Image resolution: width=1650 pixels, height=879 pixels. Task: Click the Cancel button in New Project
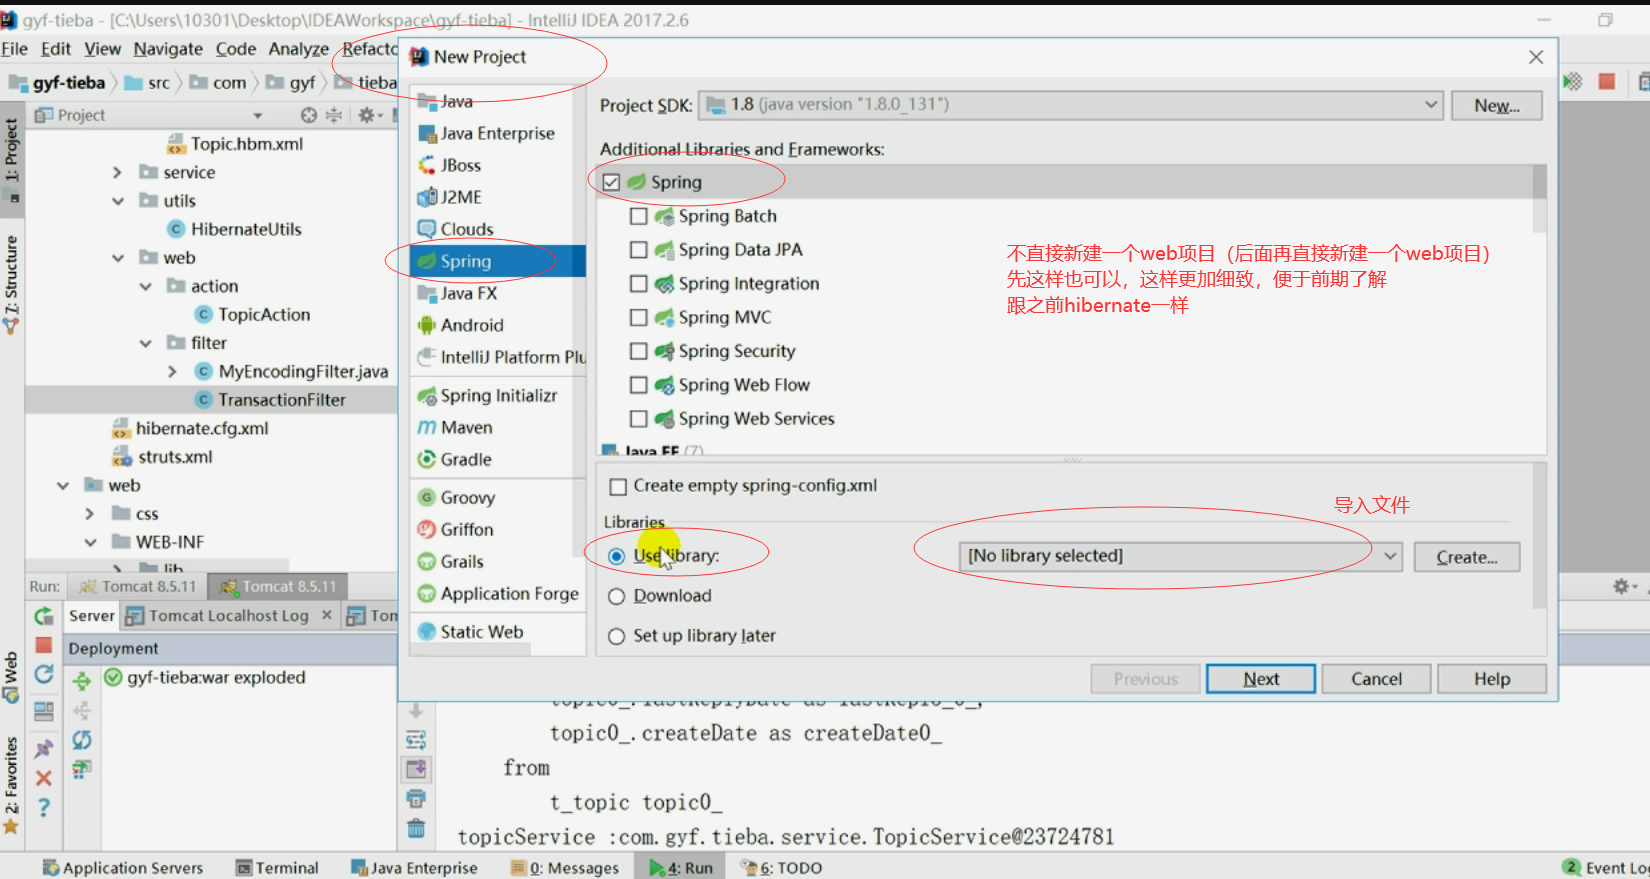(1376, 679)
